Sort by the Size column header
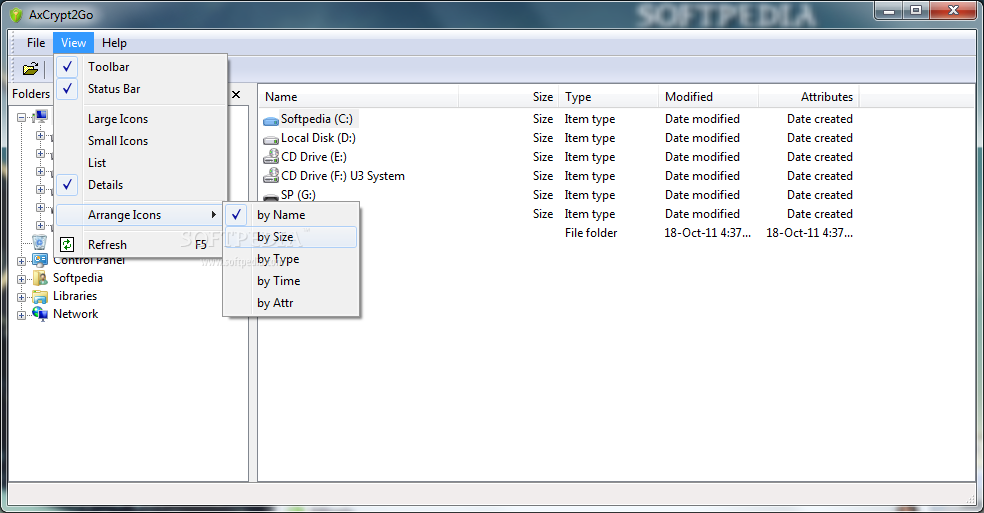Viewport: 984px width, 513px height. [508, 97]
